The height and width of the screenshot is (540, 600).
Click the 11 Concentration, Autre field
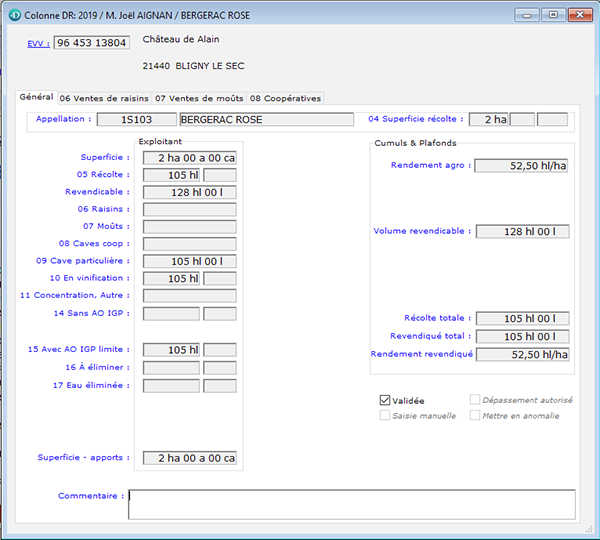tap(190, 295)
